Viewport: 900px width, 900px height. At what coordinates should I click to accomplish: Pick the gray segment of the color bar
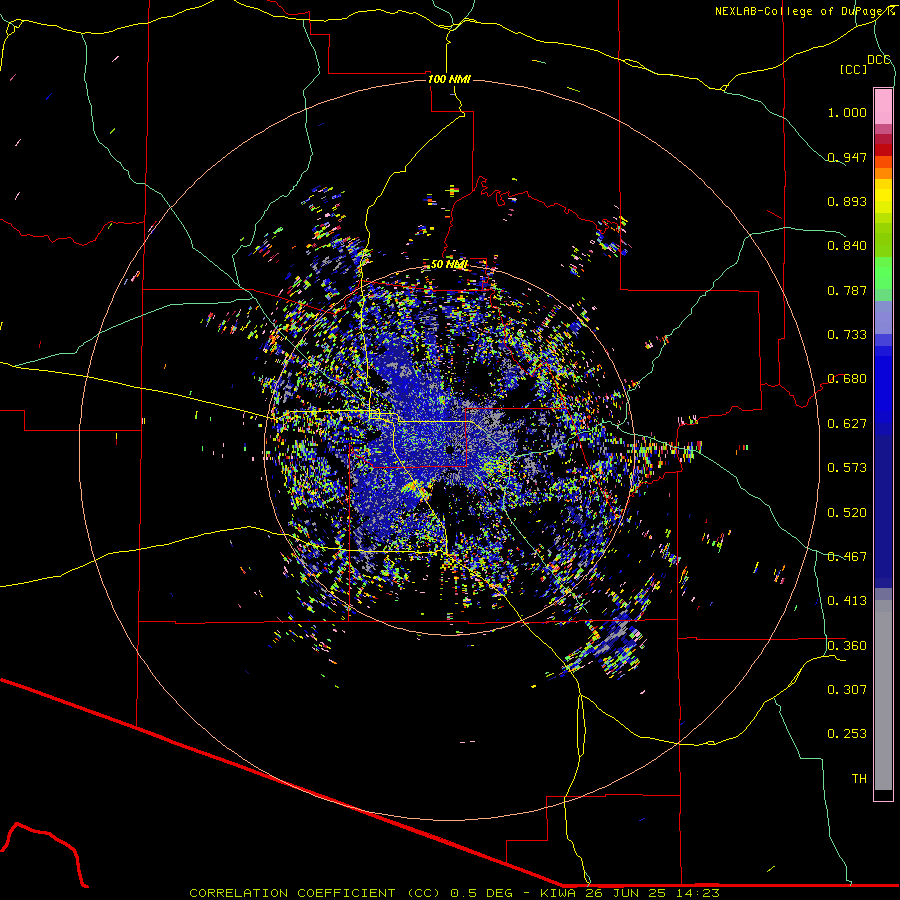tap(883, 695)
